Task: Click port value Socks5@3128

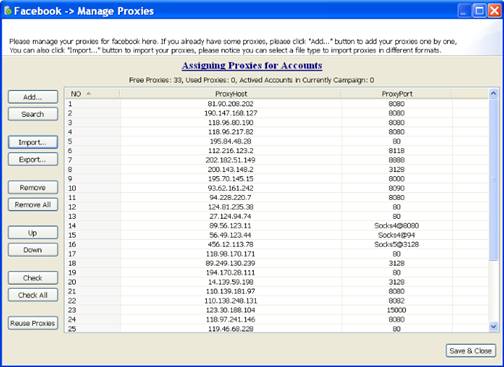Action: point(396,244)
